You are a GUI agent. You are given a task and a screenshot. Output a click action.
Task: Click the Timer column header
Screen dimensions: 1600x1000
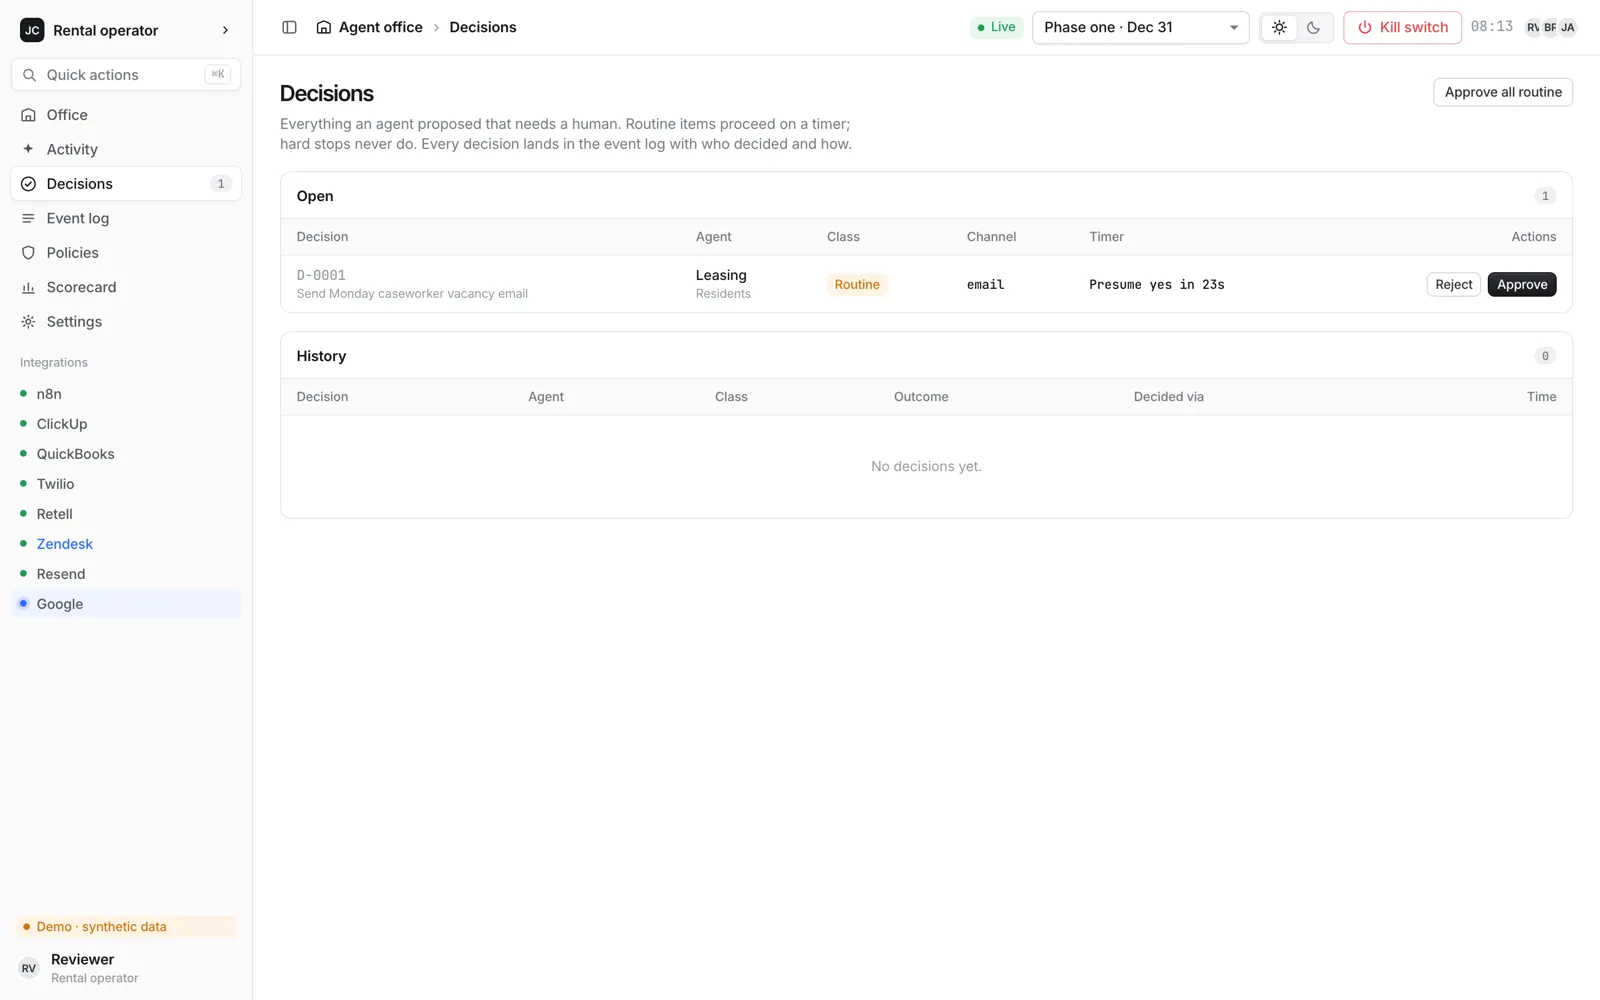(1106, 237)
